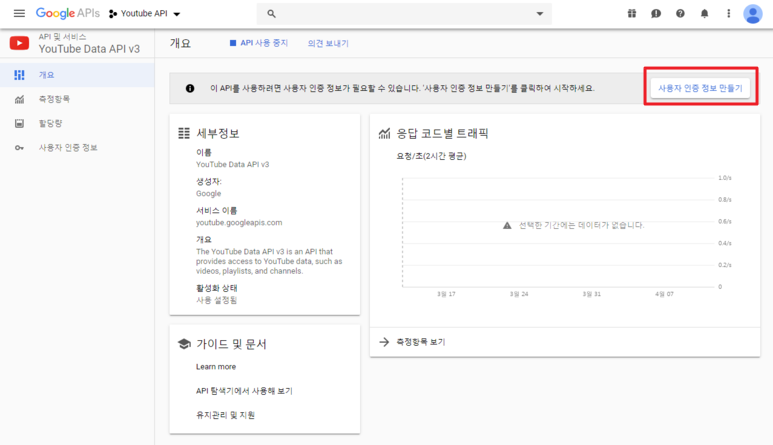Screen dimensions: 773x445
Task: Click 측정항목 보기 link
Action: point(421,342)
